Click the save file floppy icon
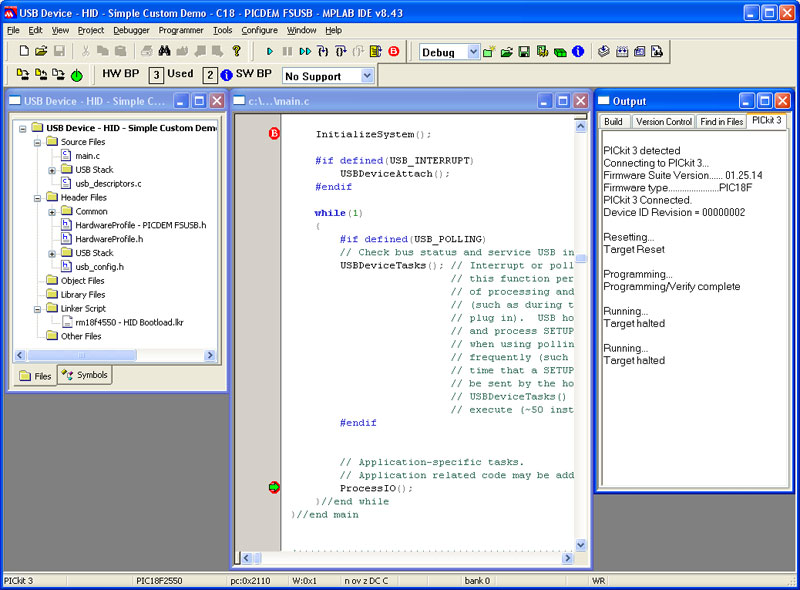This screenshot has width=800, height=590. pos(59,51)
